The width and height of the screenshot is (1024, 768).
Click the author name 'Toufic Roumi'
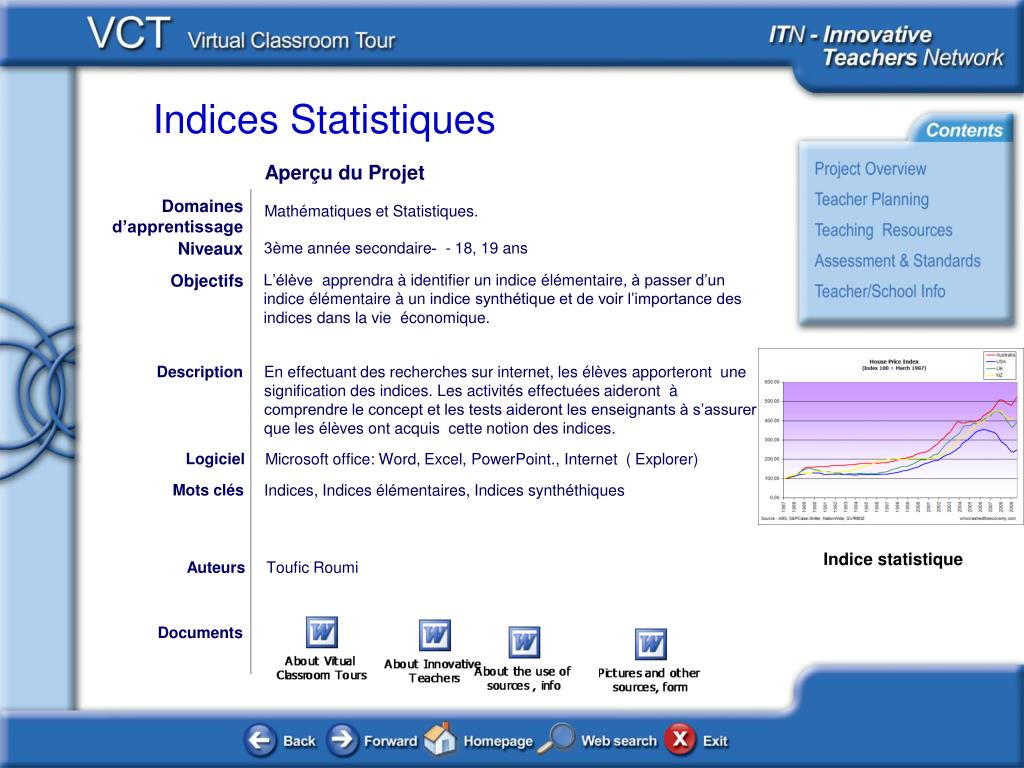tap(312, 568)
